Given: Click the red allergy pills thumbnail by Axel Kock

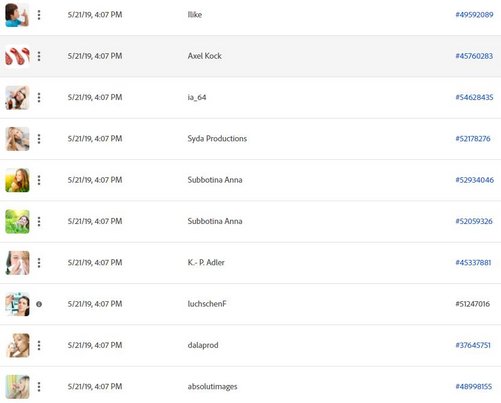Looking at the screenshot, I should pos(17,56).
